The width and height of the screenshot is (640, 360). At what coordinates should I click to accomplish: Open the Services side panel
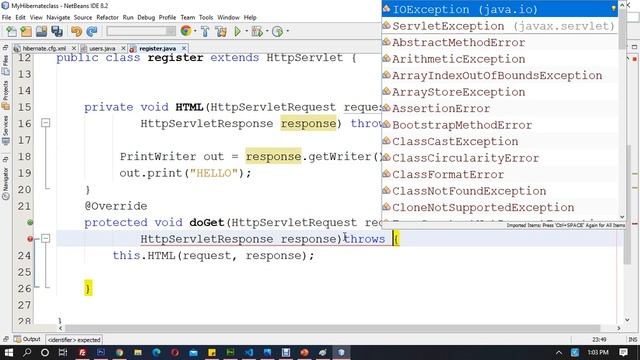click(x=5, y=130)
